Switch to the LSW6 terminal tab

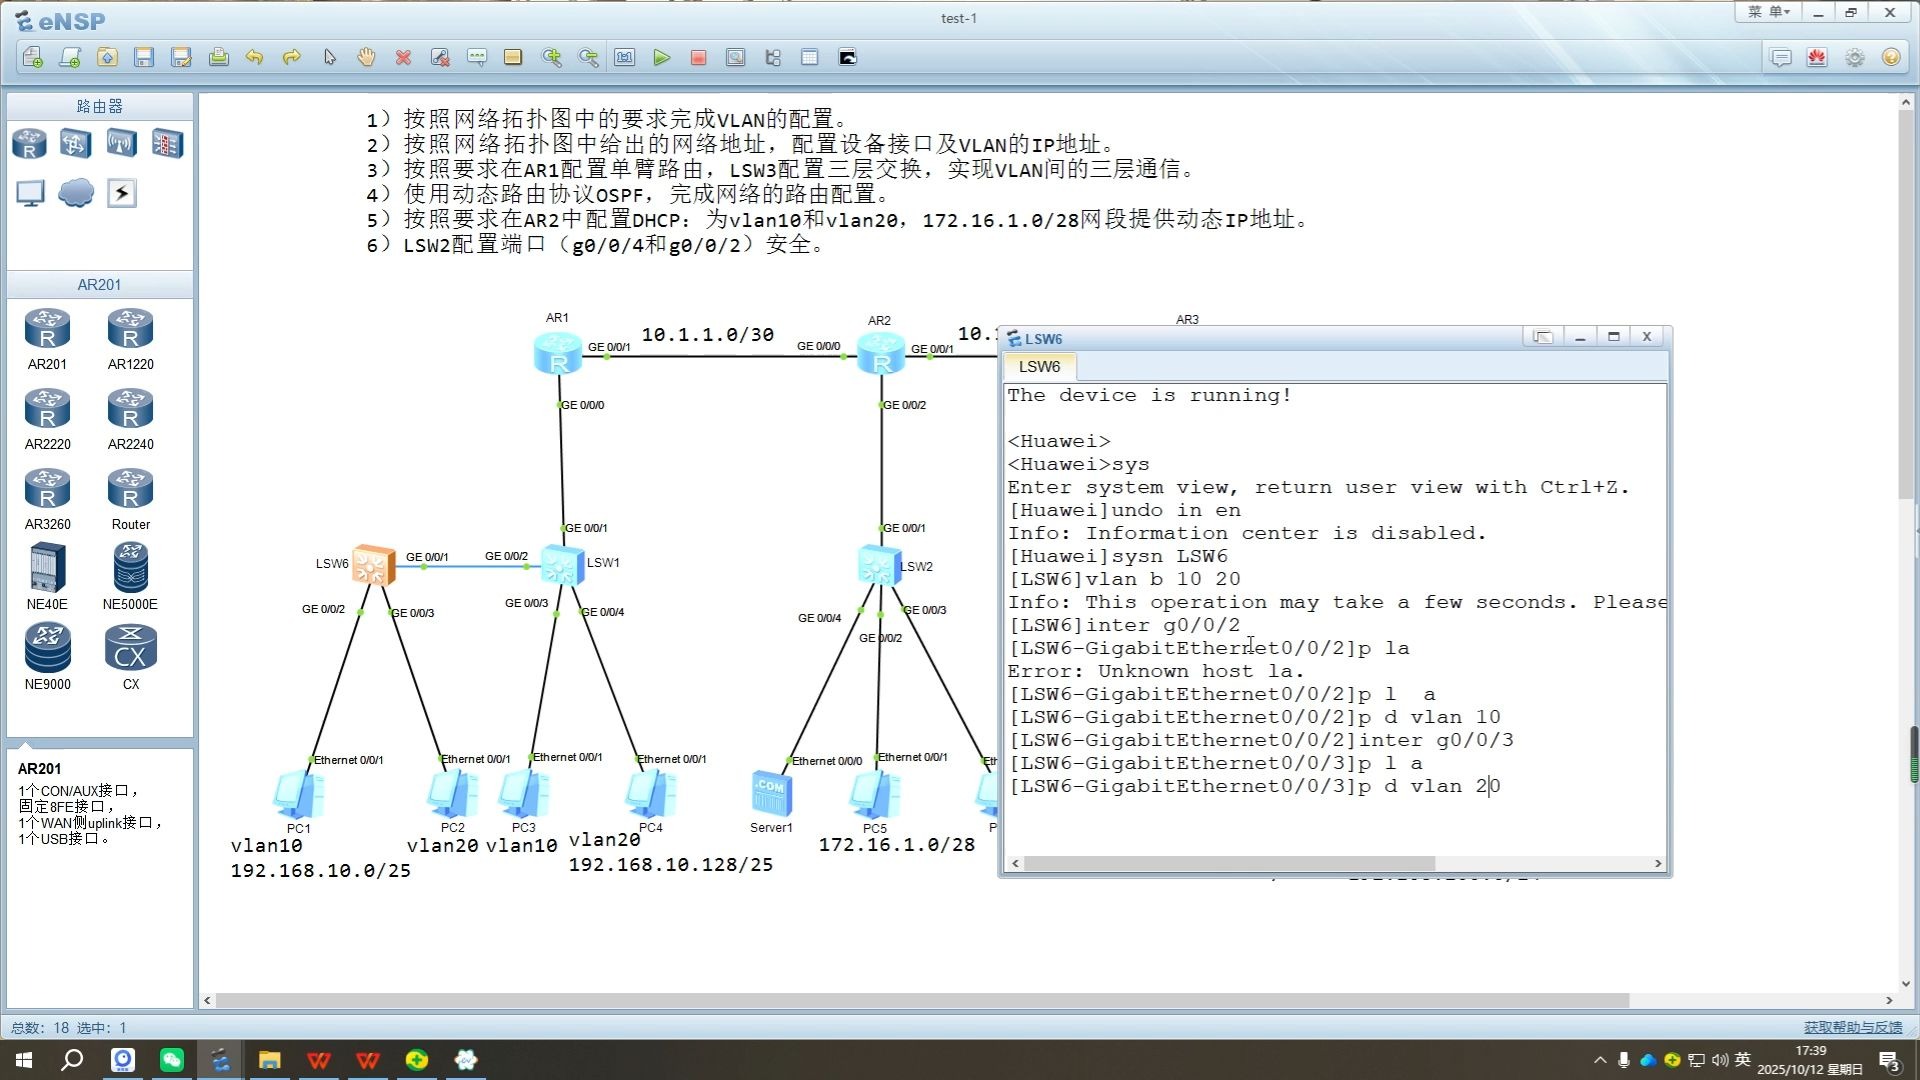1039,366
